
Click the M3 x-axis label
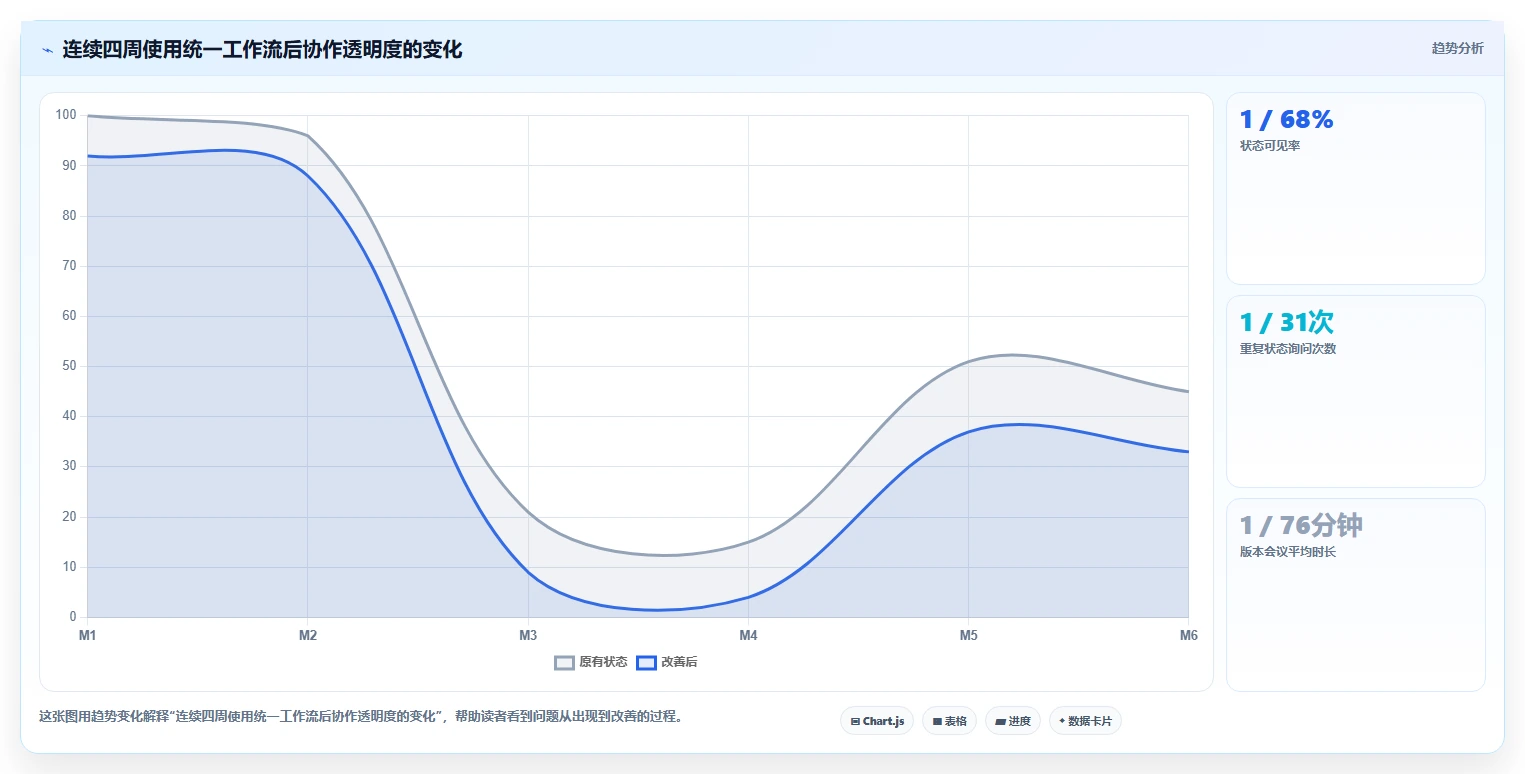(528, 635)
